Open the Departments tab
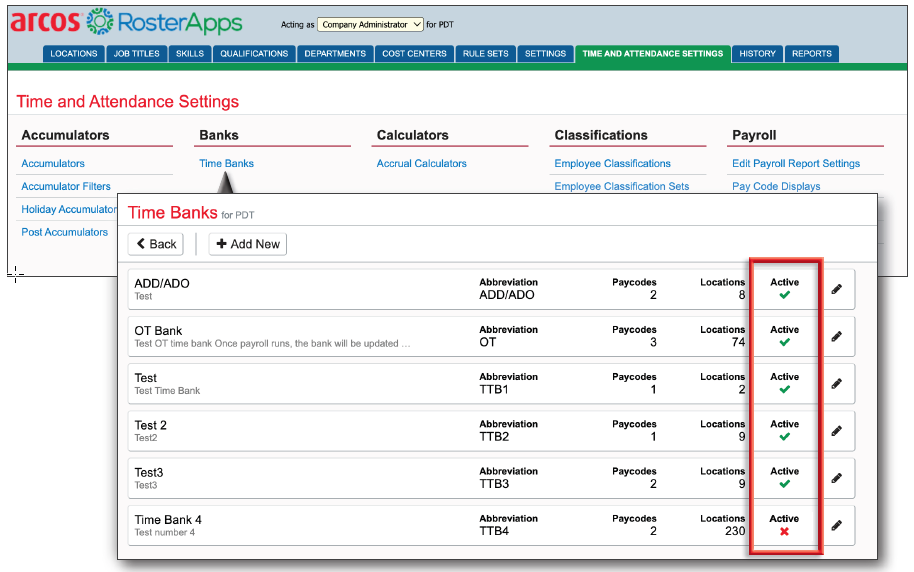This screenshot has width=914, height=572. (x=335, y=54)
